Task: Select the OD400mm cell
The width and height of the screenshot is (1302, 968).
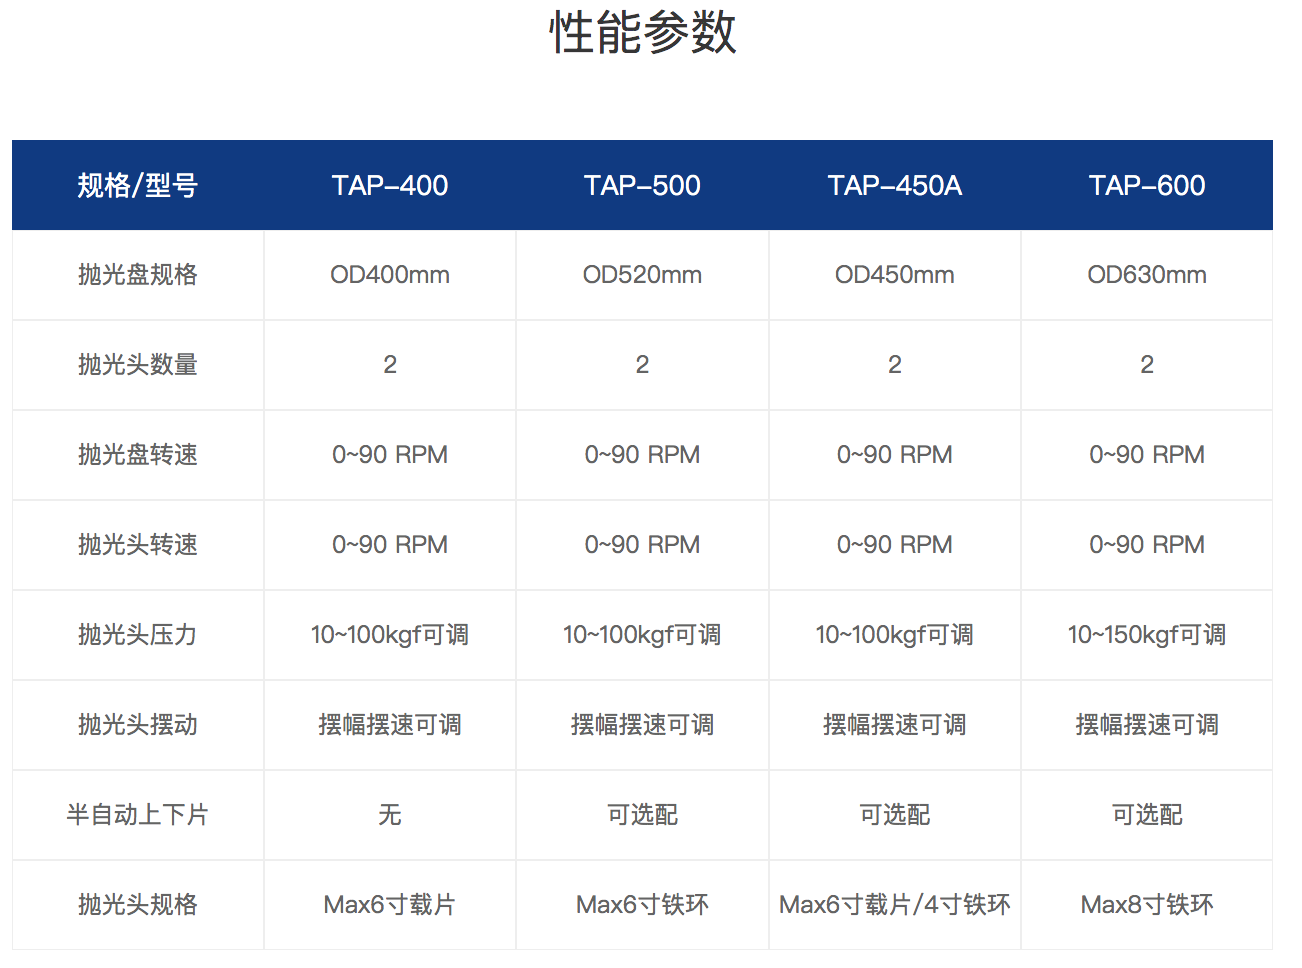Action: pos(390,275)
